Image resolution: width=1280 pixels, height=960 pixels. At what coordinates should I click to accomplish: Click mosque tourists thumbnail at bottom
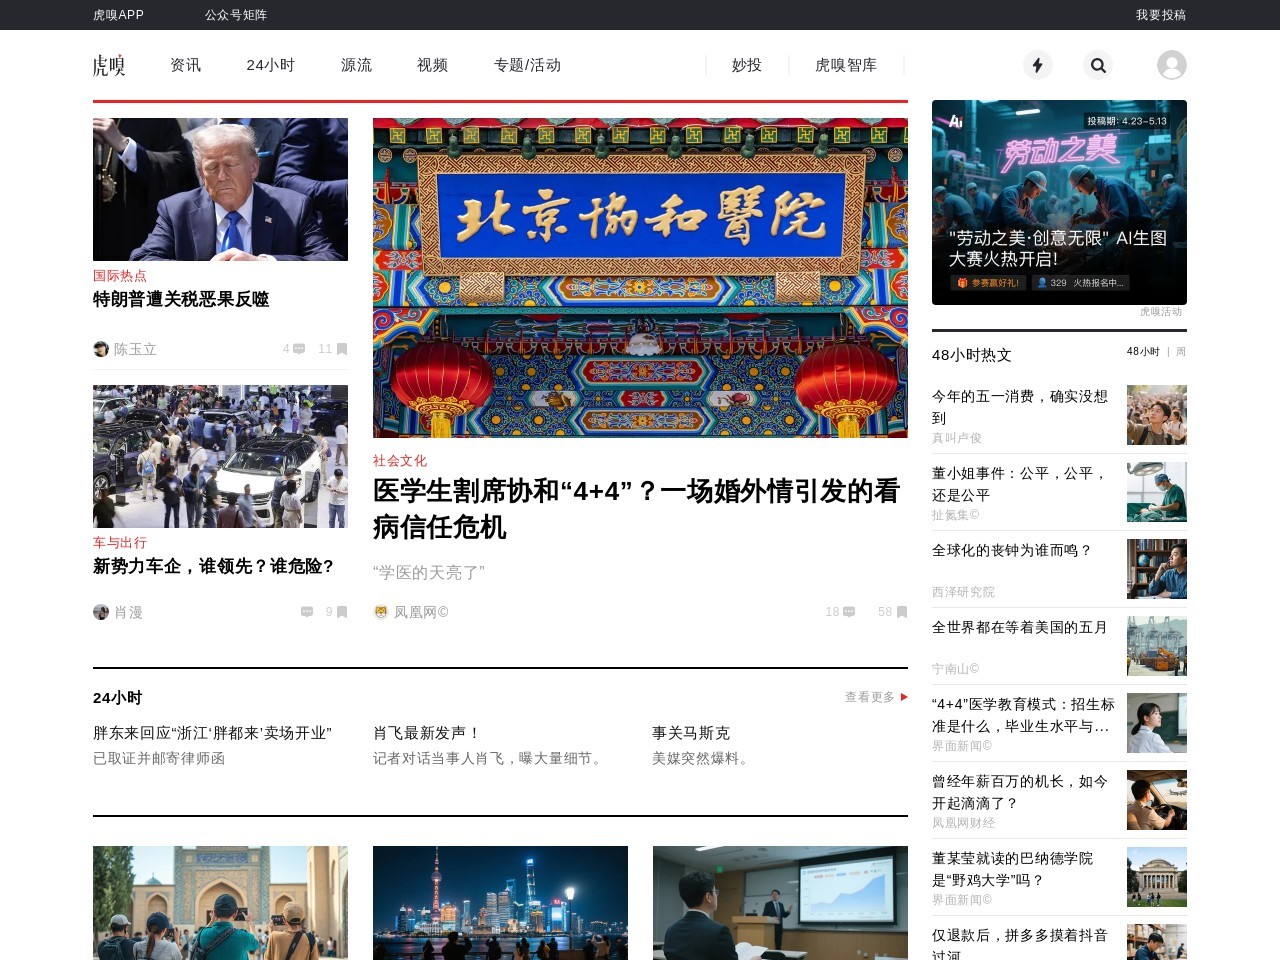click(220, 903)
